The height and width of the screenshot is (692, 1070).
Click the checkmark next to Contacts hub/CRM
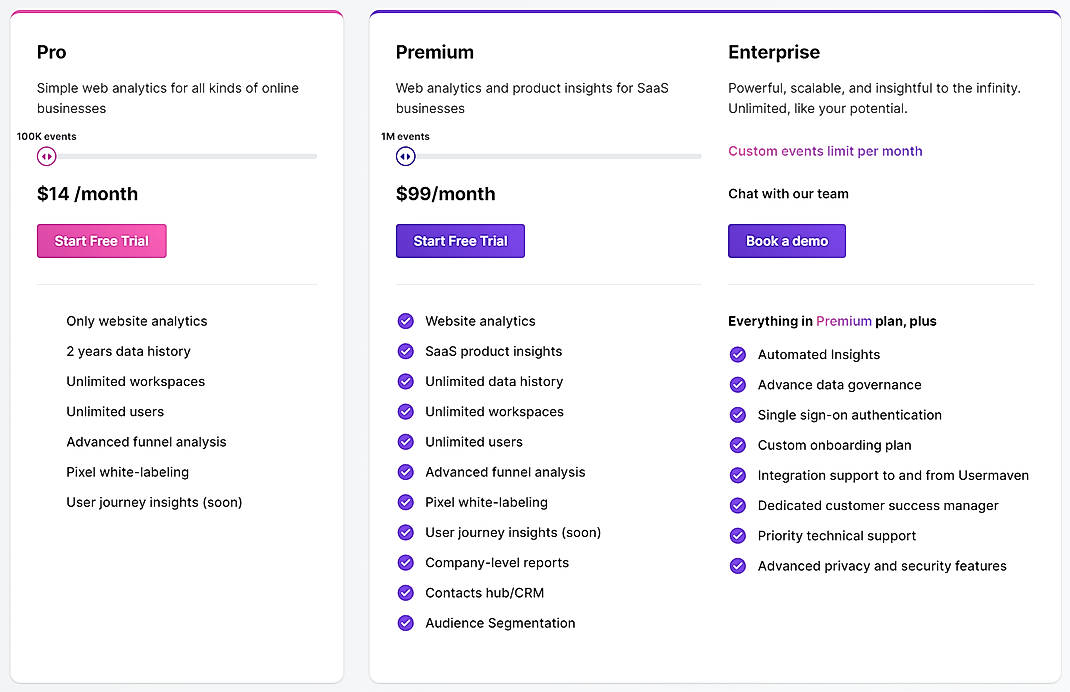click(x=406, y=592)
